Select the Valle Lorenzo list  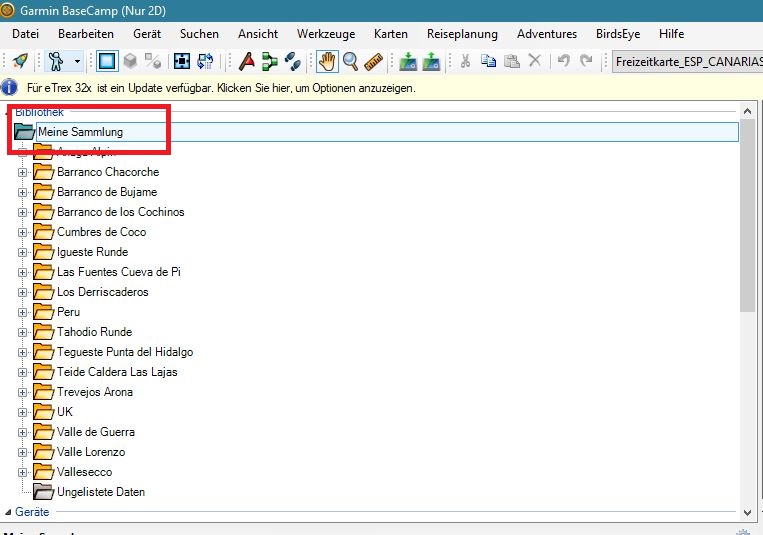click(x=91, y=452)
